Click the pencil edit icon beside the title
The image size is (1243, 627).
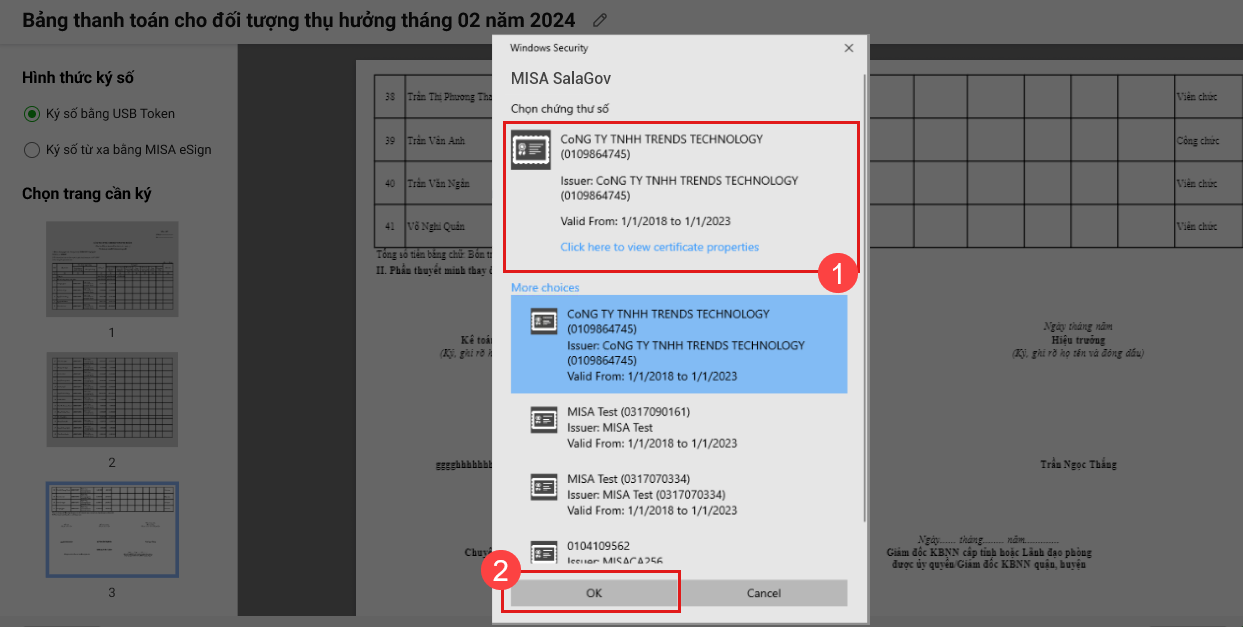click(x=600, y=19)
